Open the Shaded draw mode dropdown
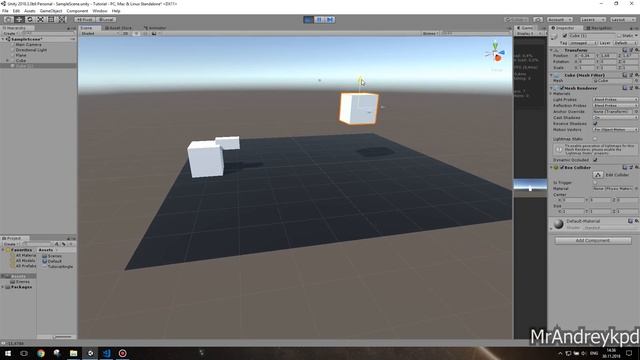640x360 pixels. coord(99,33)
